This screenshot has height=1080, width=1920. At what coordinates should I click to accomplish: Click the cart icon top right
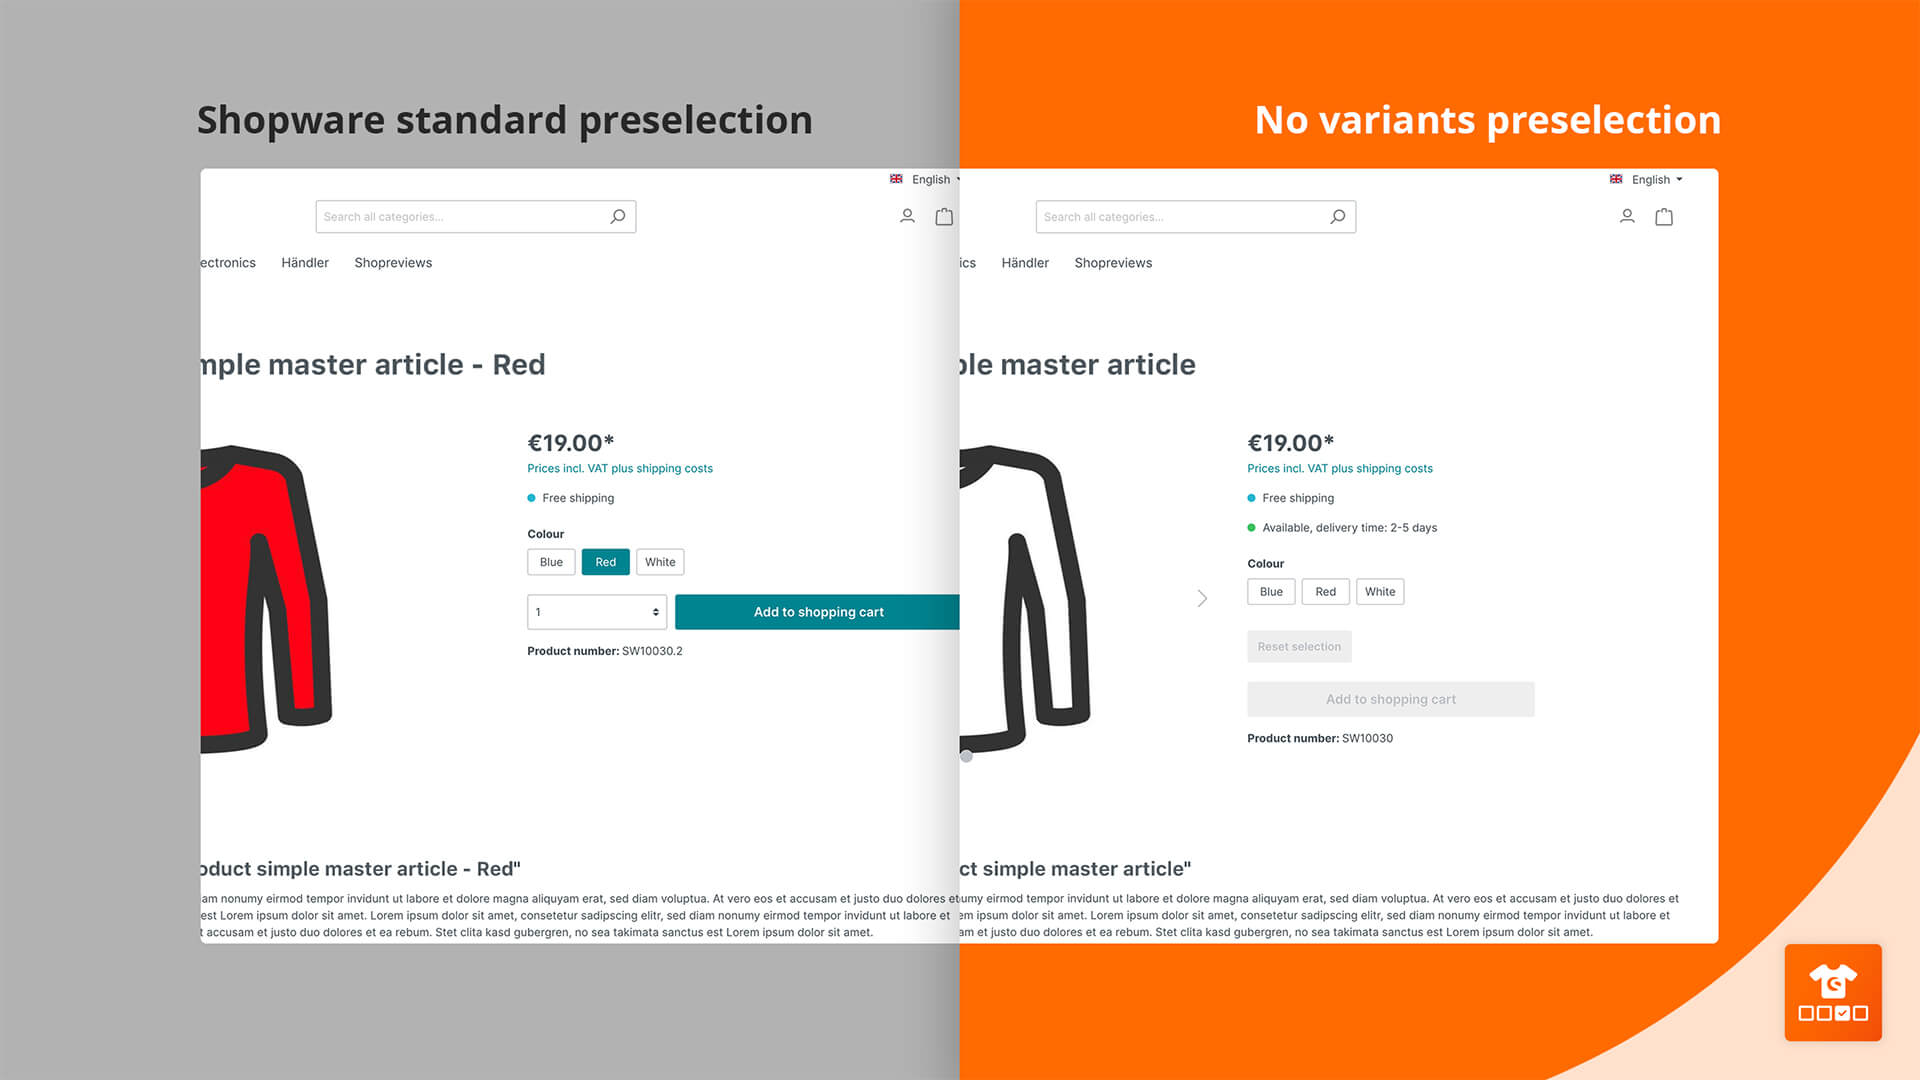click(x=1664, y=216)
